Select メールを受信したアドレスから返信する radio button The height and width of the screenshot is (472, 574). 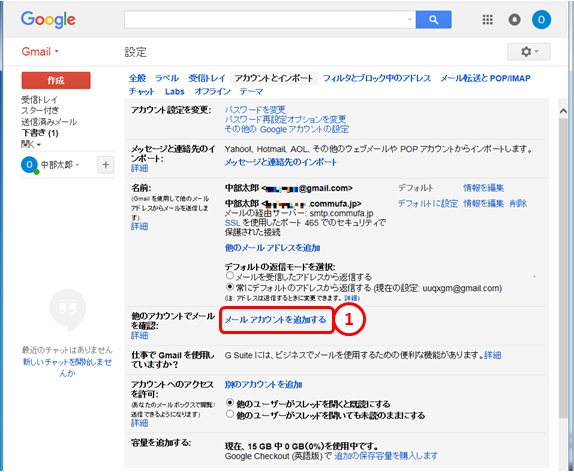[x=230, y=275]
